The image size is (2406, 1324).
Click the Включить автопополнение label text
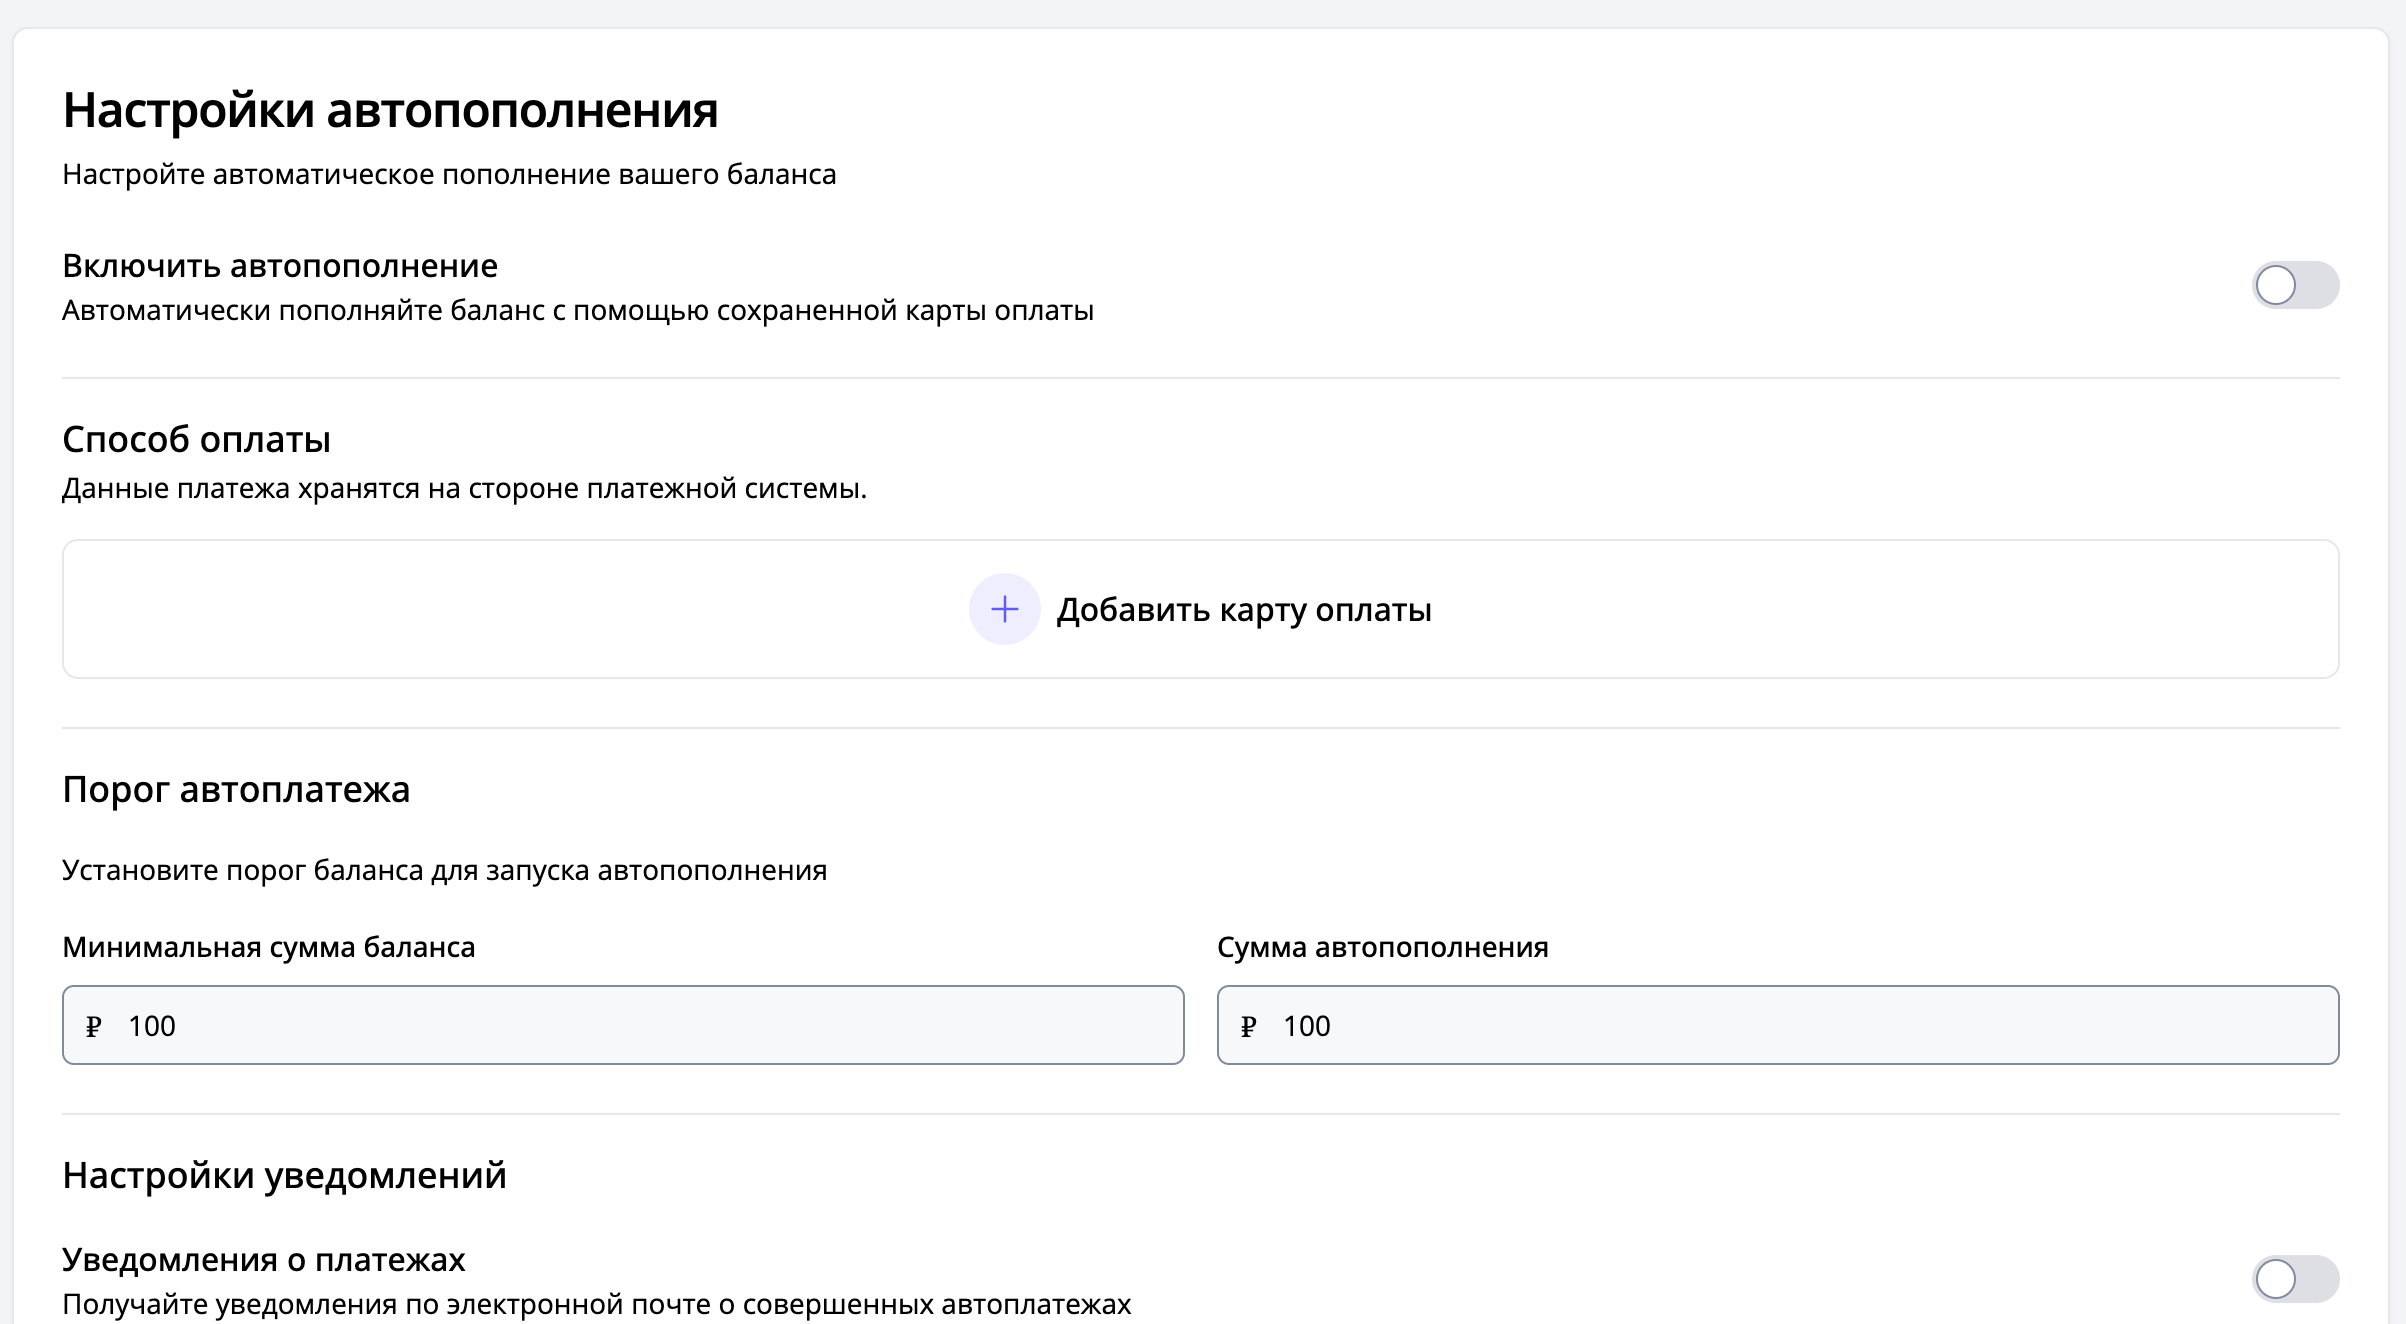(x=280, y=266)
